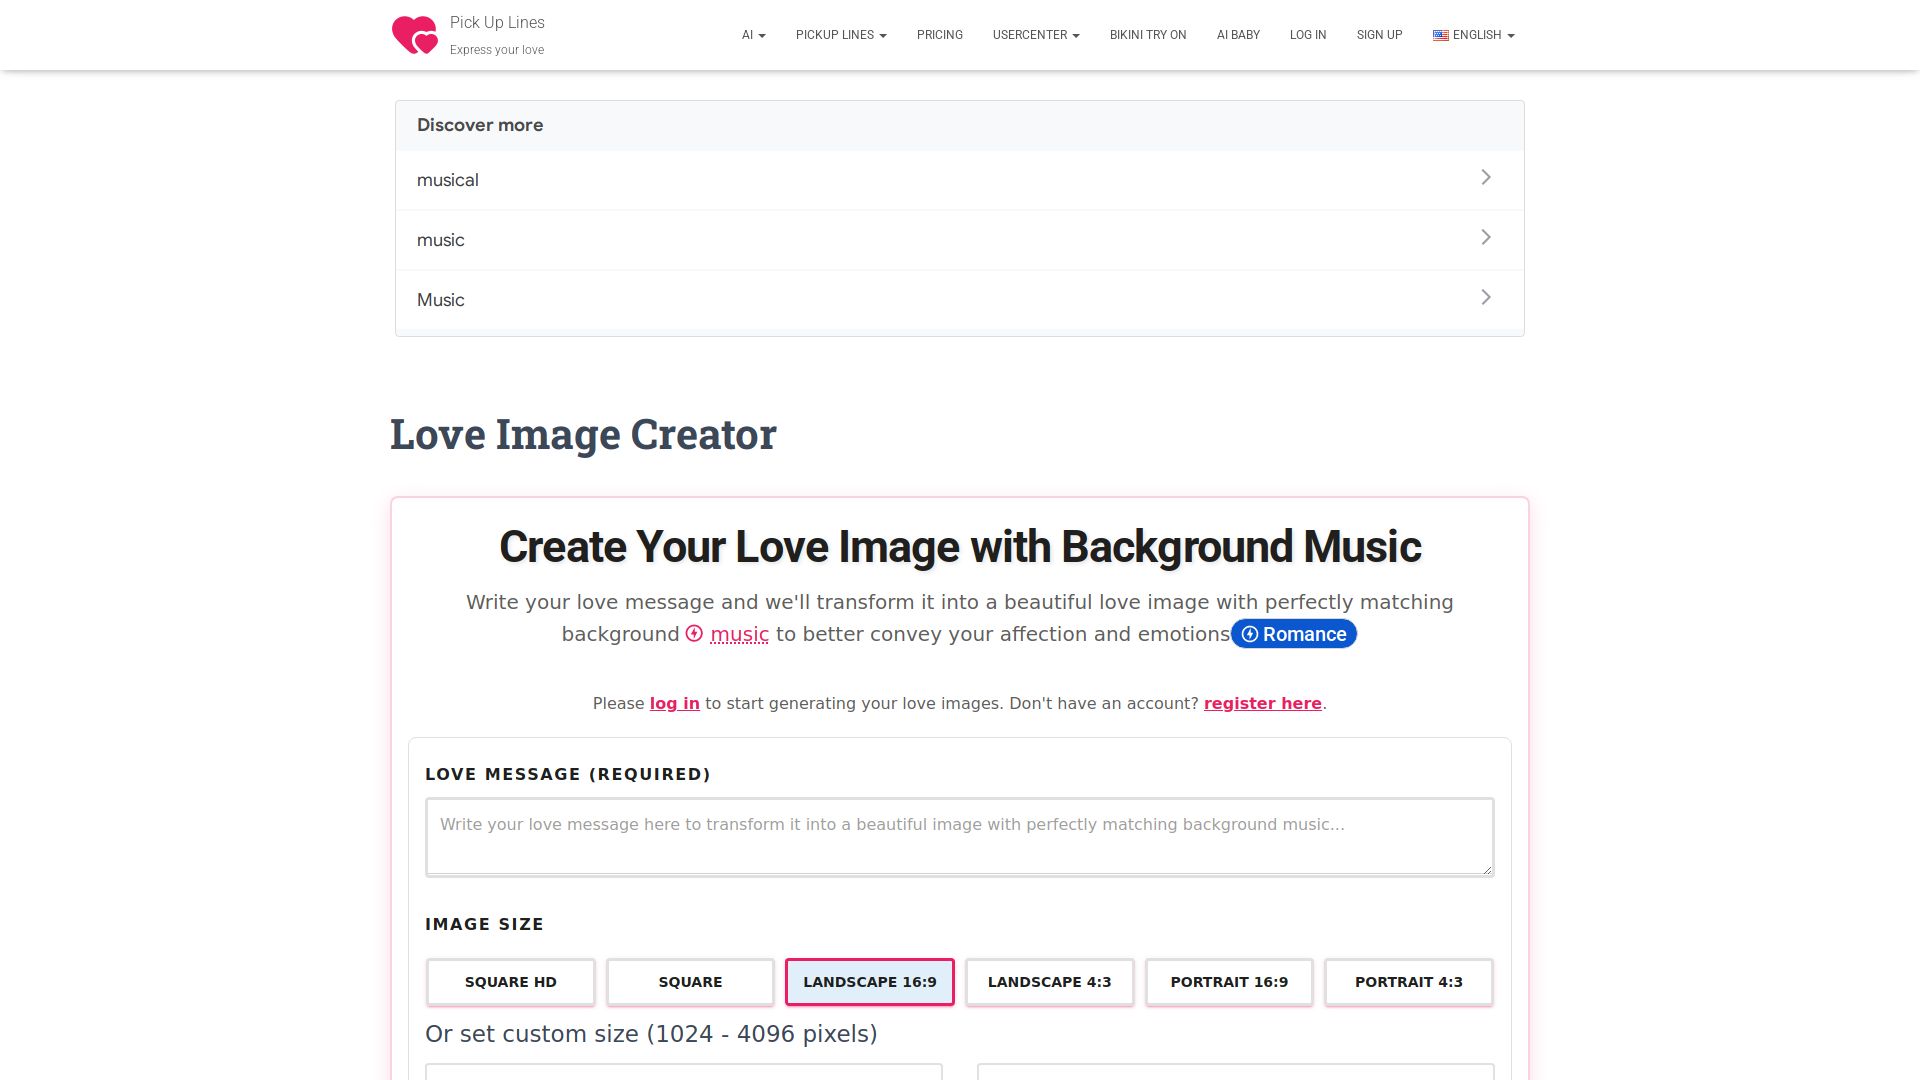Focus the love message text area

coord(960,837)
